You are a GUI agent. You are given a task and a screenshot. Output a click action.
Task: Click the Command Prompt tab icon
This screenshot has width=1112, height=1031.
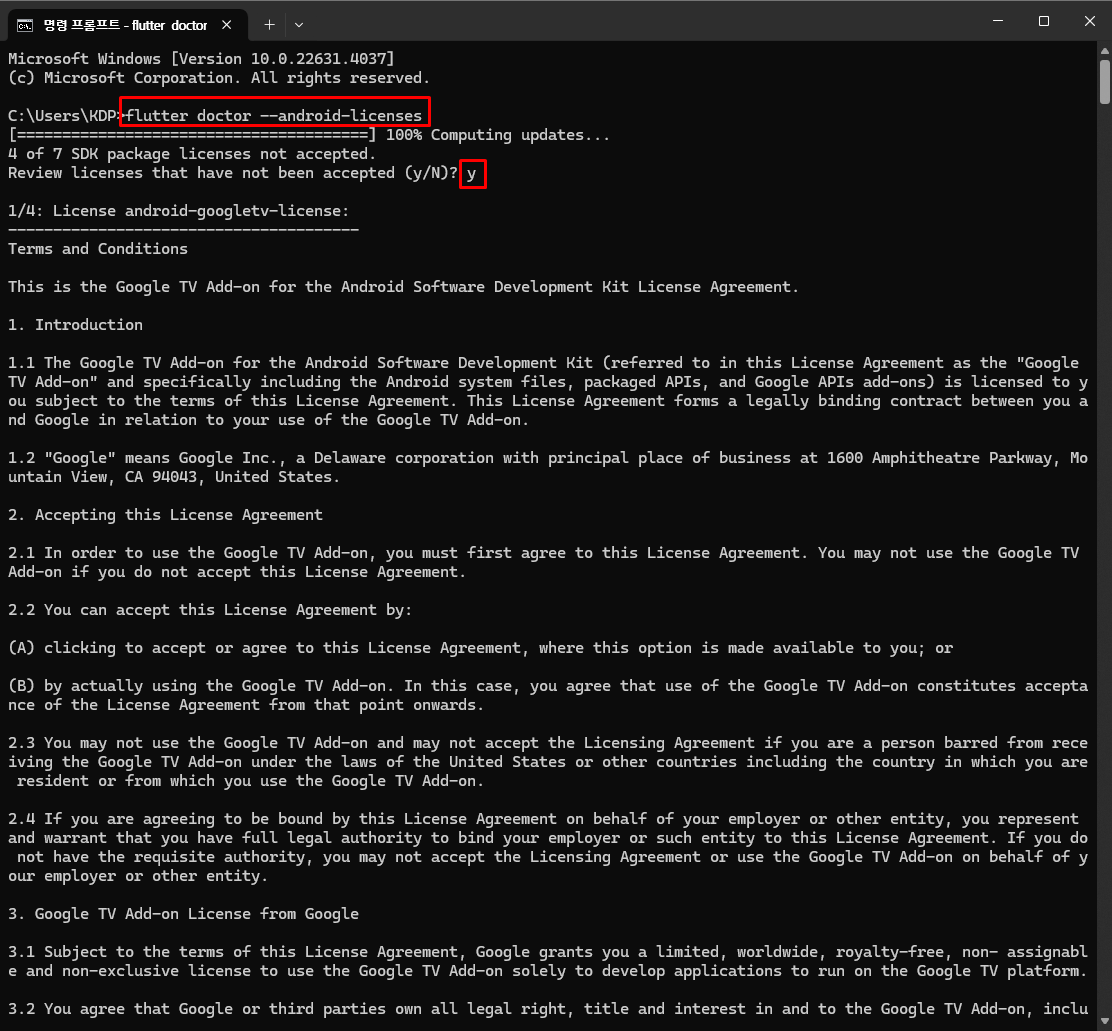click(25, 26)
